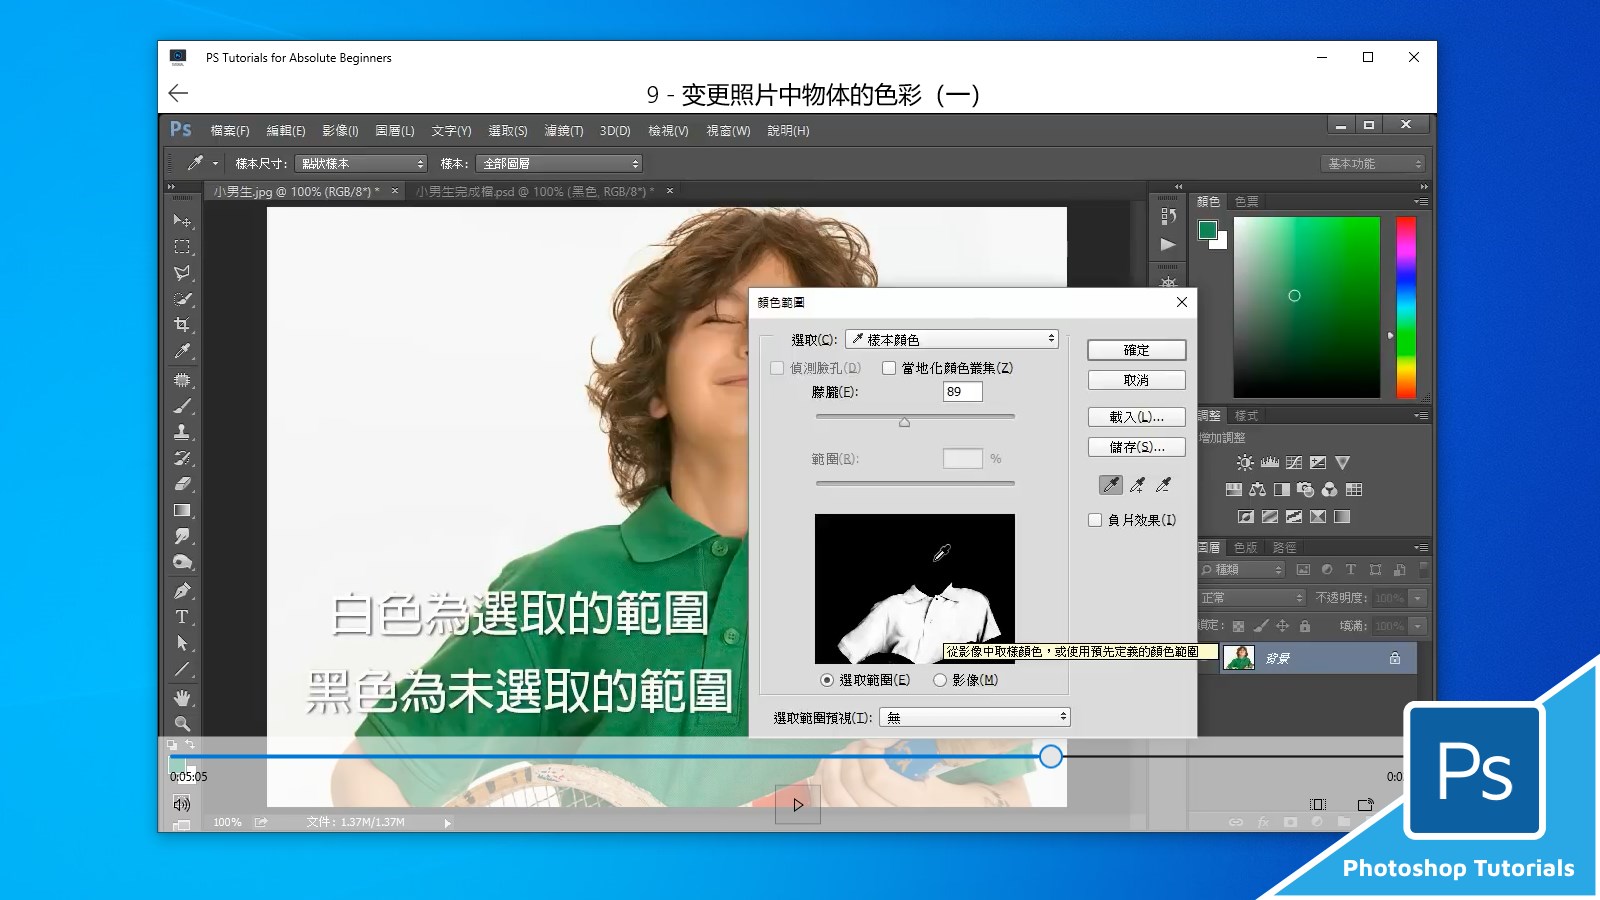Toggle the type layer filter icon

point(1351,570)
